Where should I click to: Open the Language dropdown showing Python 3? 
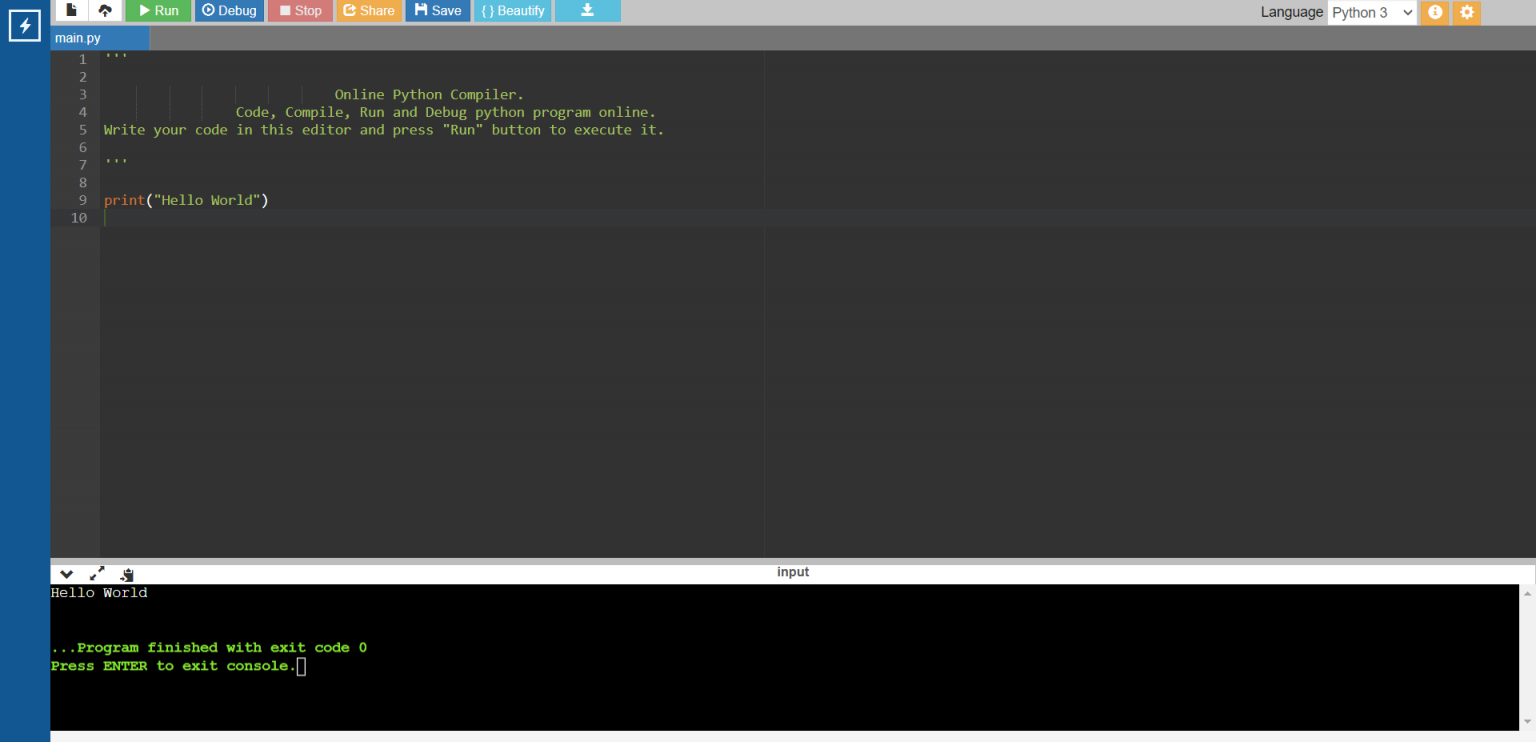[1371, 12]
